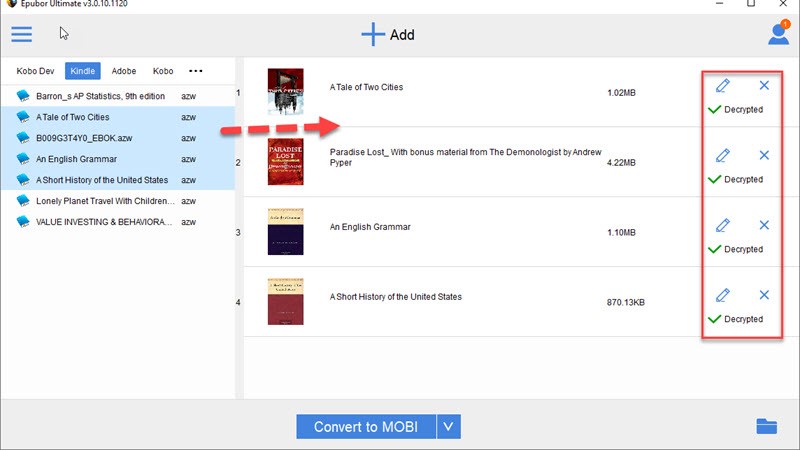Select Lonely Planet Travel With Children book

(x=117, y=201)
